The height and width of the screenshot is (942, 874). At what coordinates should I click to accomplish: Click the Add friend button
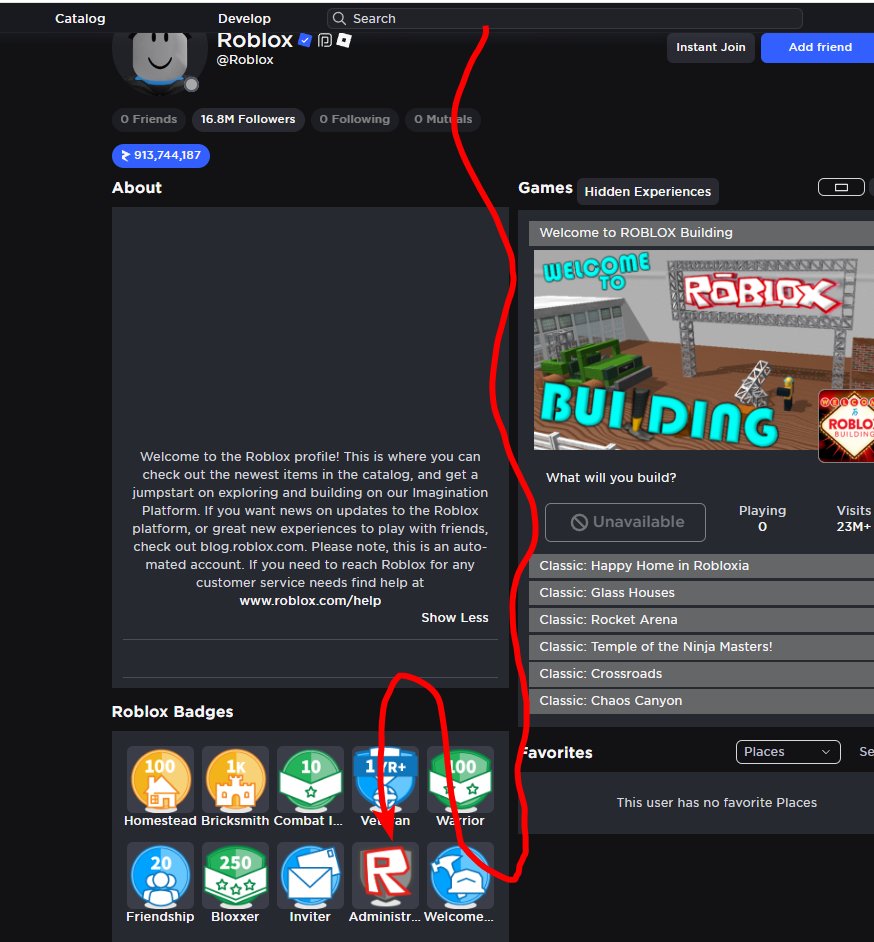[x=820, y=47]
